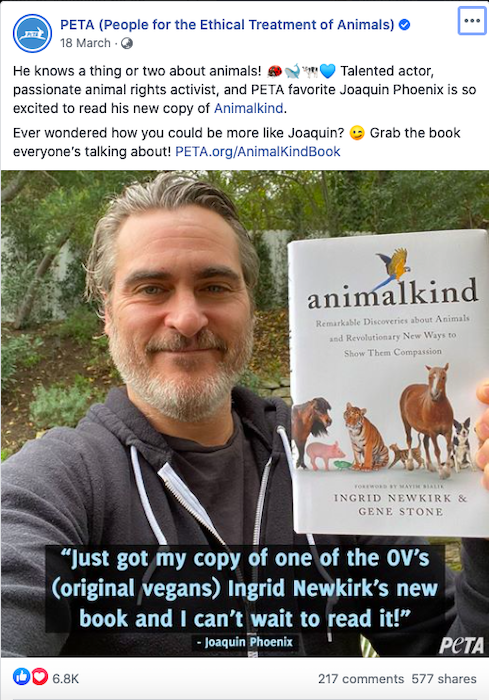Click the blue heart emoji in post
Screen dimensions: 489x700
(327, 71)
